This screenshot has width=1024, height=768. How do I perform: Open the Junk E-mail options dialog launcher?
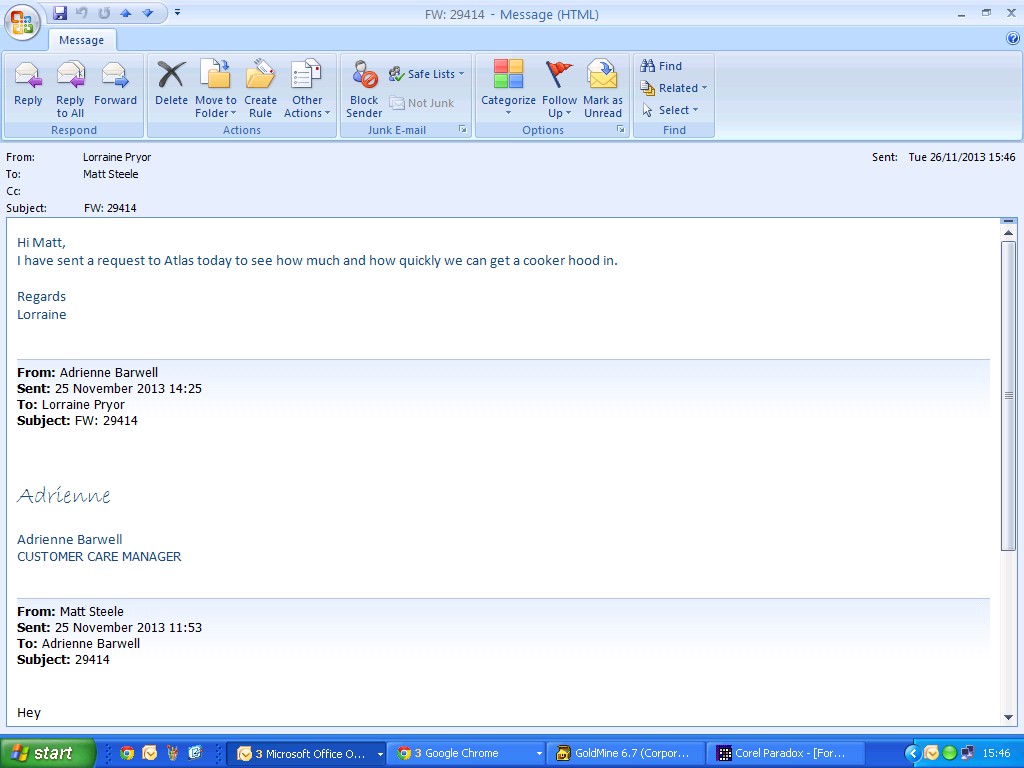point(462,129)
